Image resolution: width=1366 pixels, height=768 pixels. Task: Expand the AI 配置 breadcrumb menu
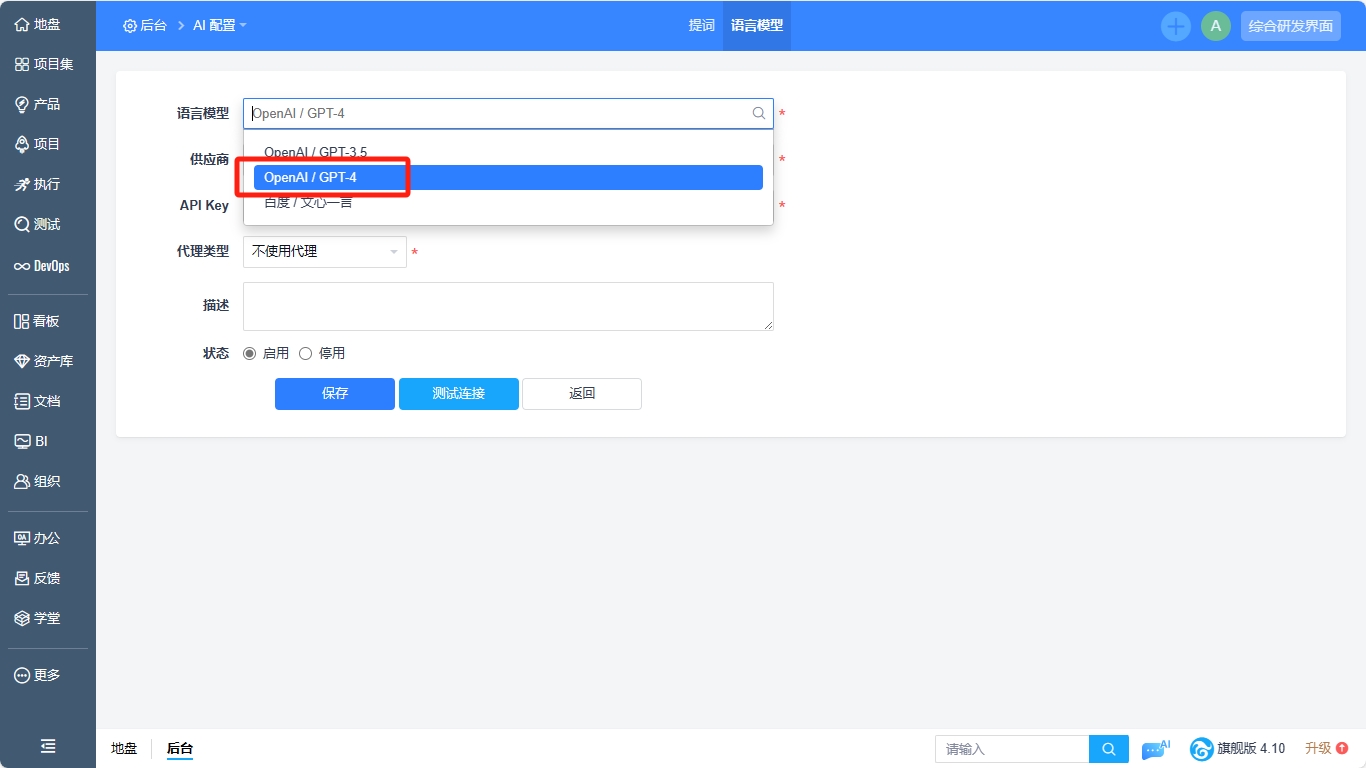click(219, 26)
